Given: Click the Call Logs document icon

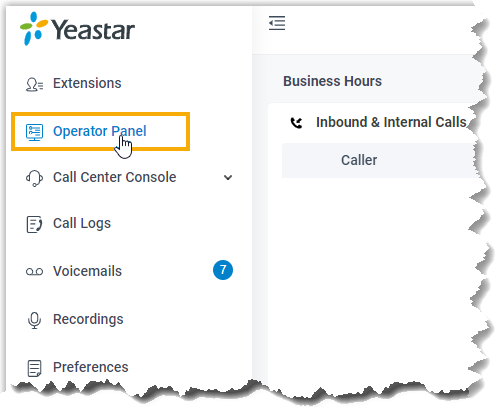Looking at the screenshot, I should coord(34,224).
